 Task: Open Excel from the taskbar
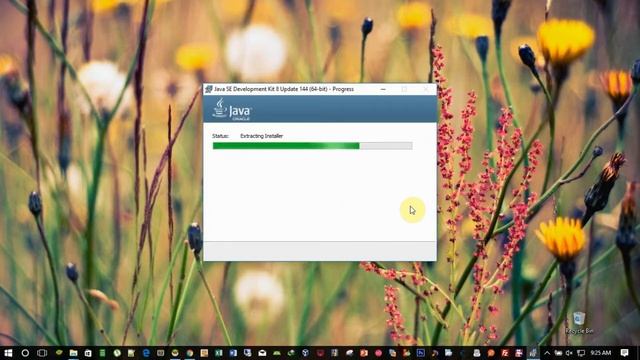point(219,353)
